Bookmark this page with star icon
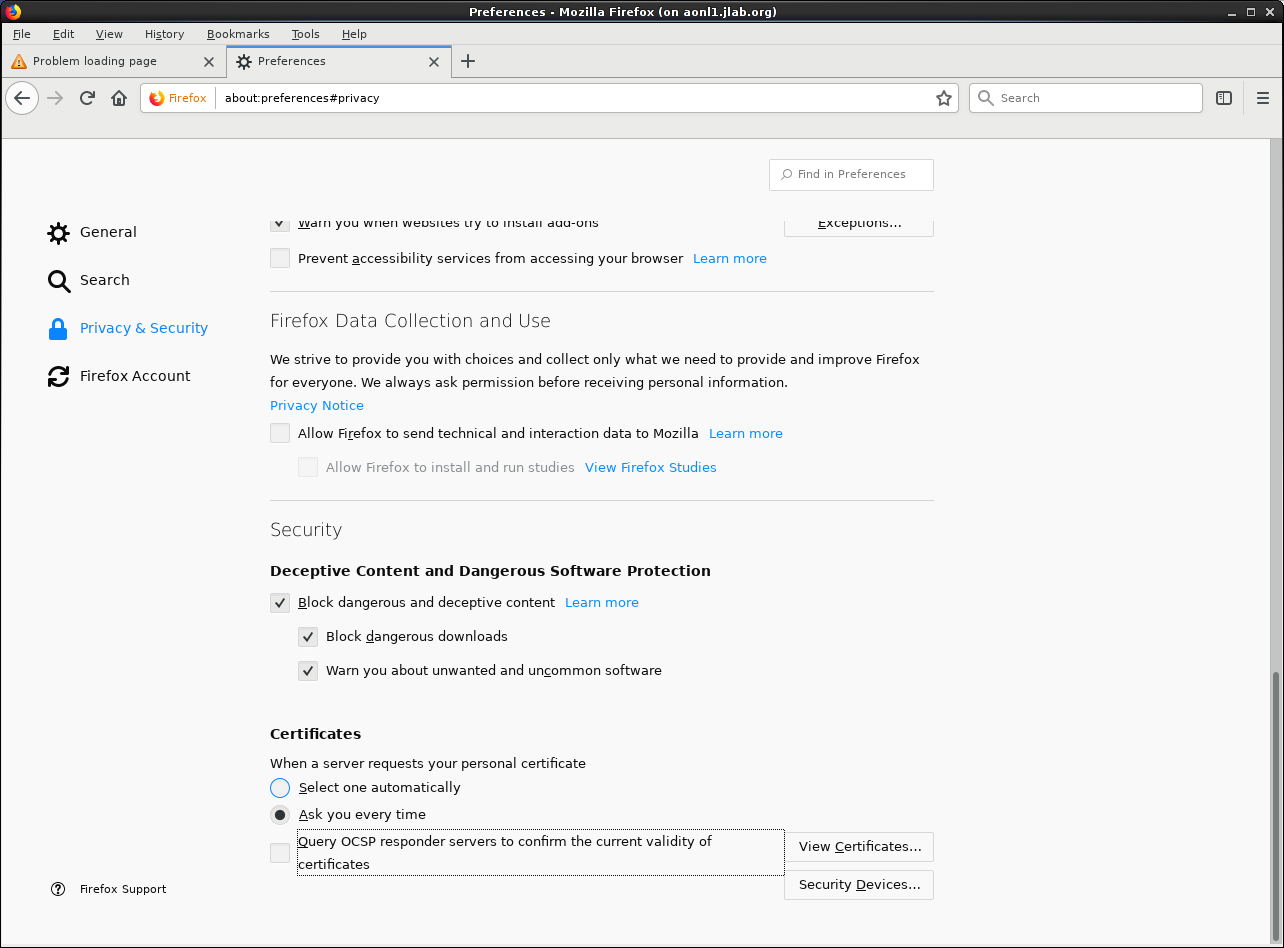 coord(943,98)
